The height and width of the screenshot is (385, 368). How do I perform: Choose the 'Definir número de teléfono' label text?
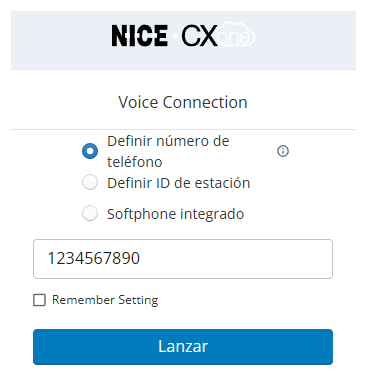(168, 151)
